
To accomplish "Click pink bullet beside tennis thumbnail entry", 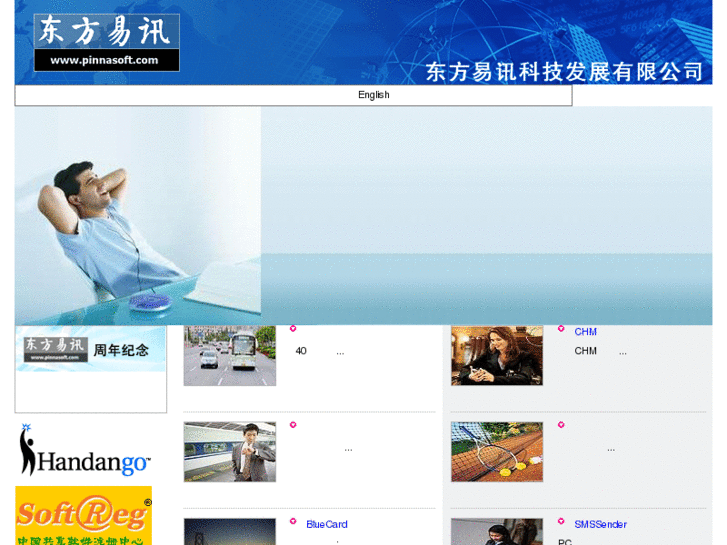I will 561,425.
